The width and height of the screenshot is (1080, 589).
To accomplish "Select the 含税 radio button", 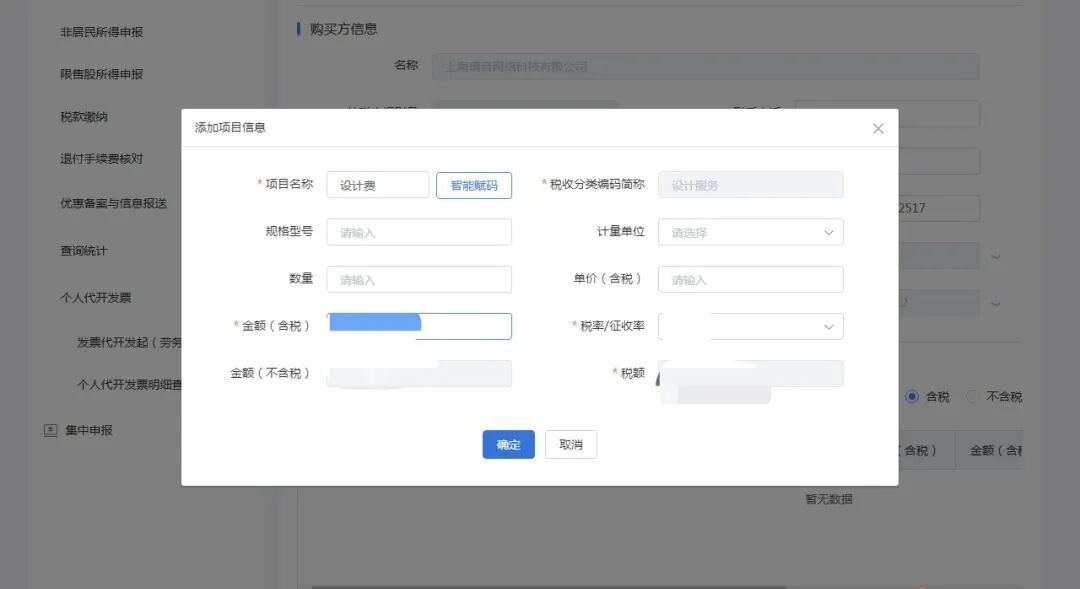I will tap(912, 397).
